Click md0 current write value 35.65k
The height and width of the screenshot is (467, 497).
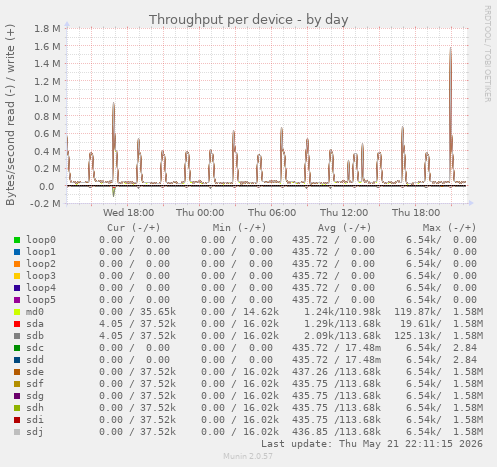[158, 312]
